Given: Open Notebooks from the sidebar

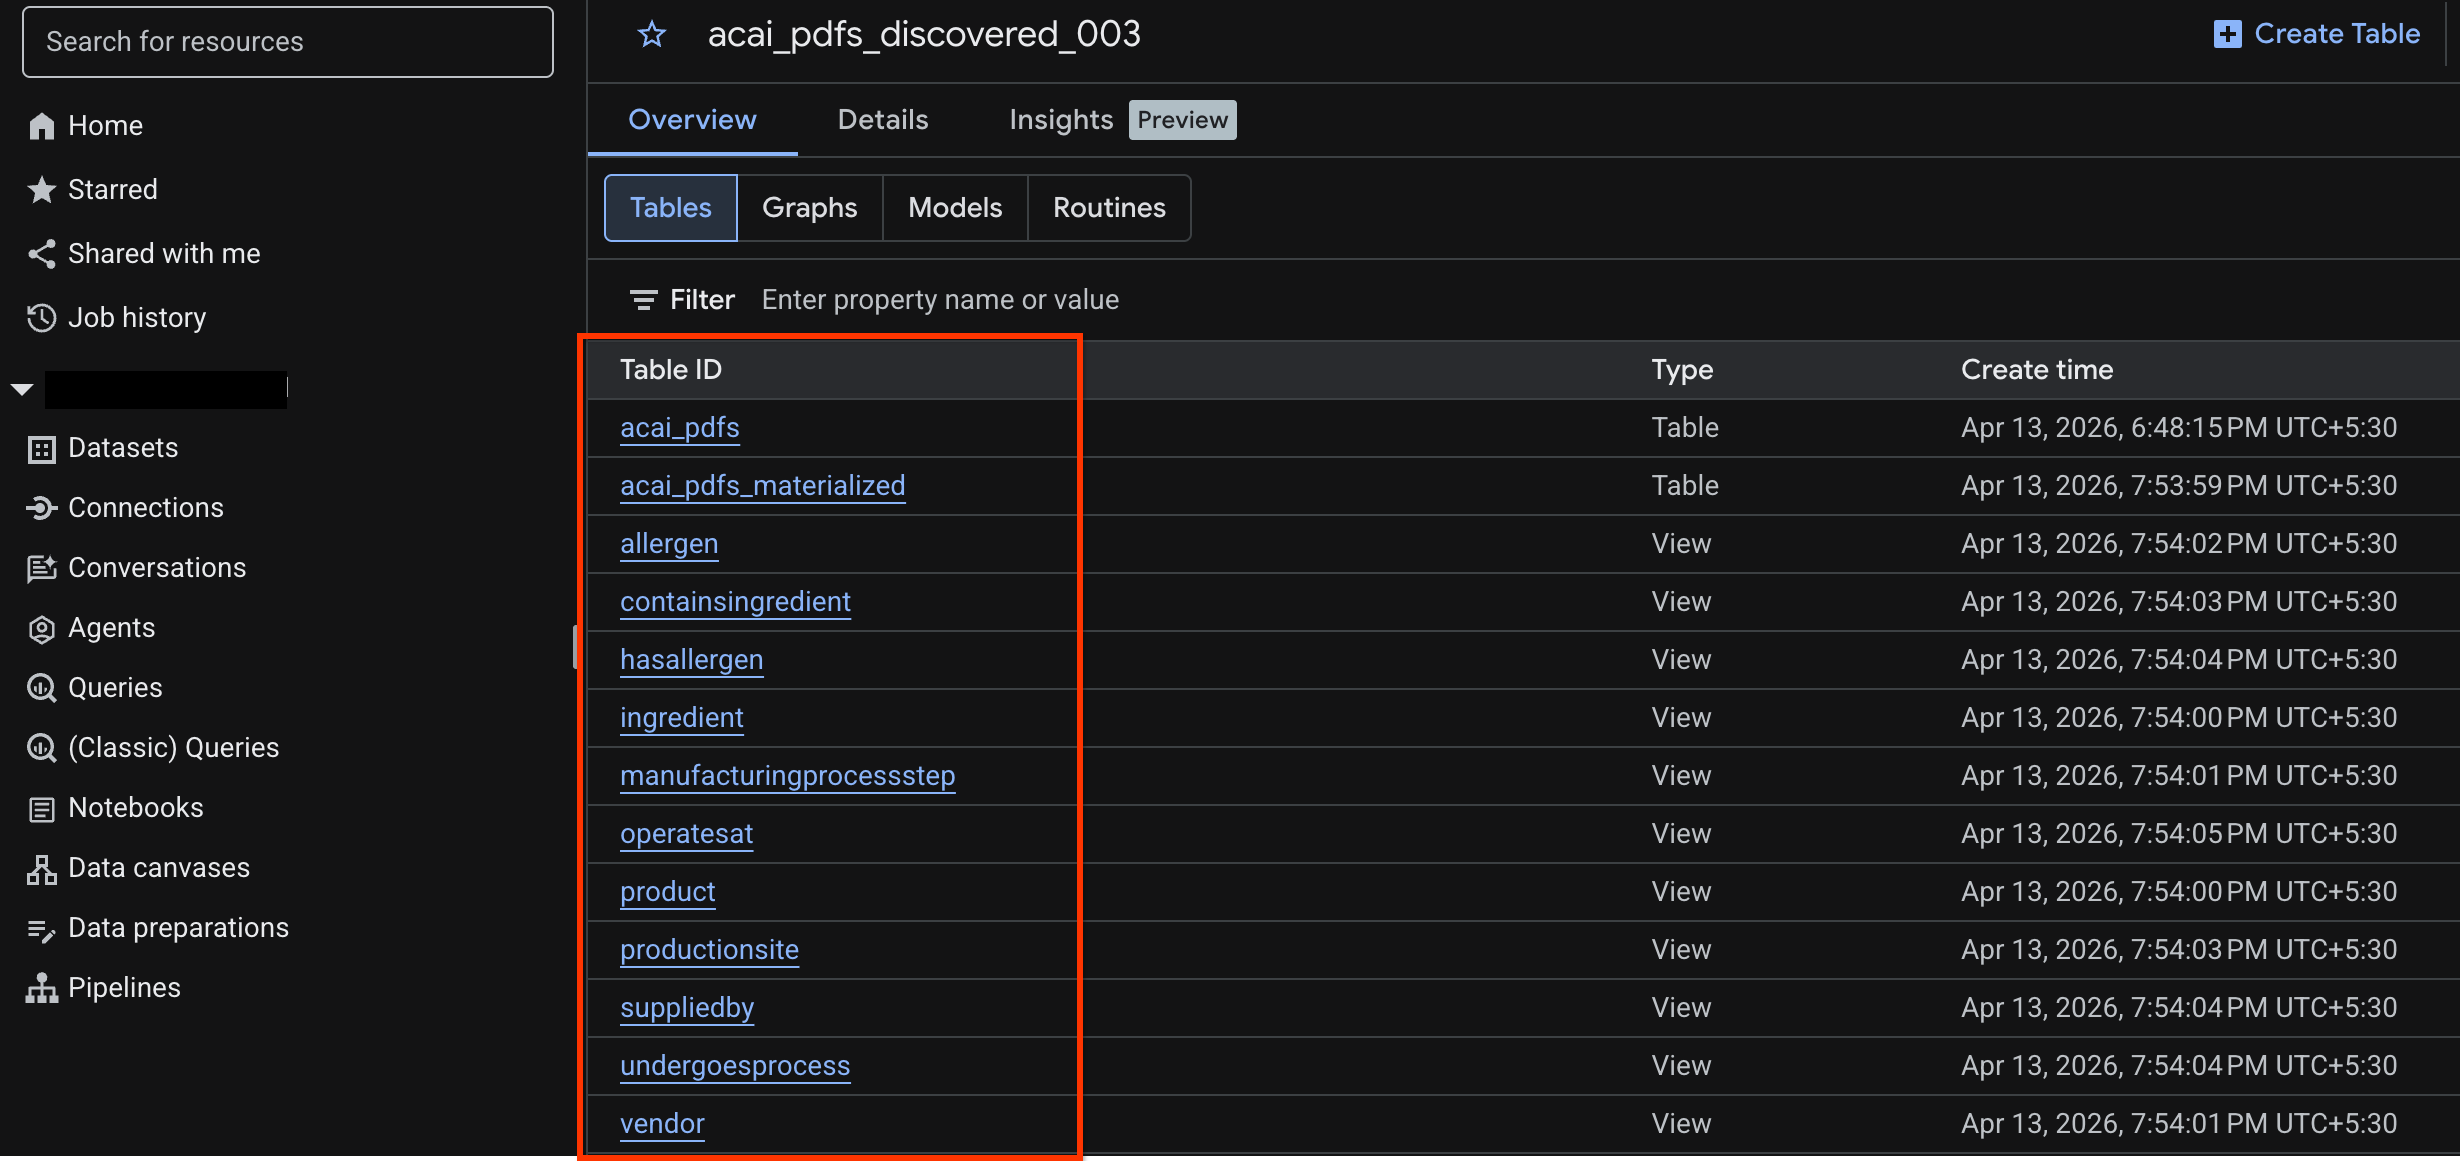Looking at the screenshot, I should (x=136, y=807).
